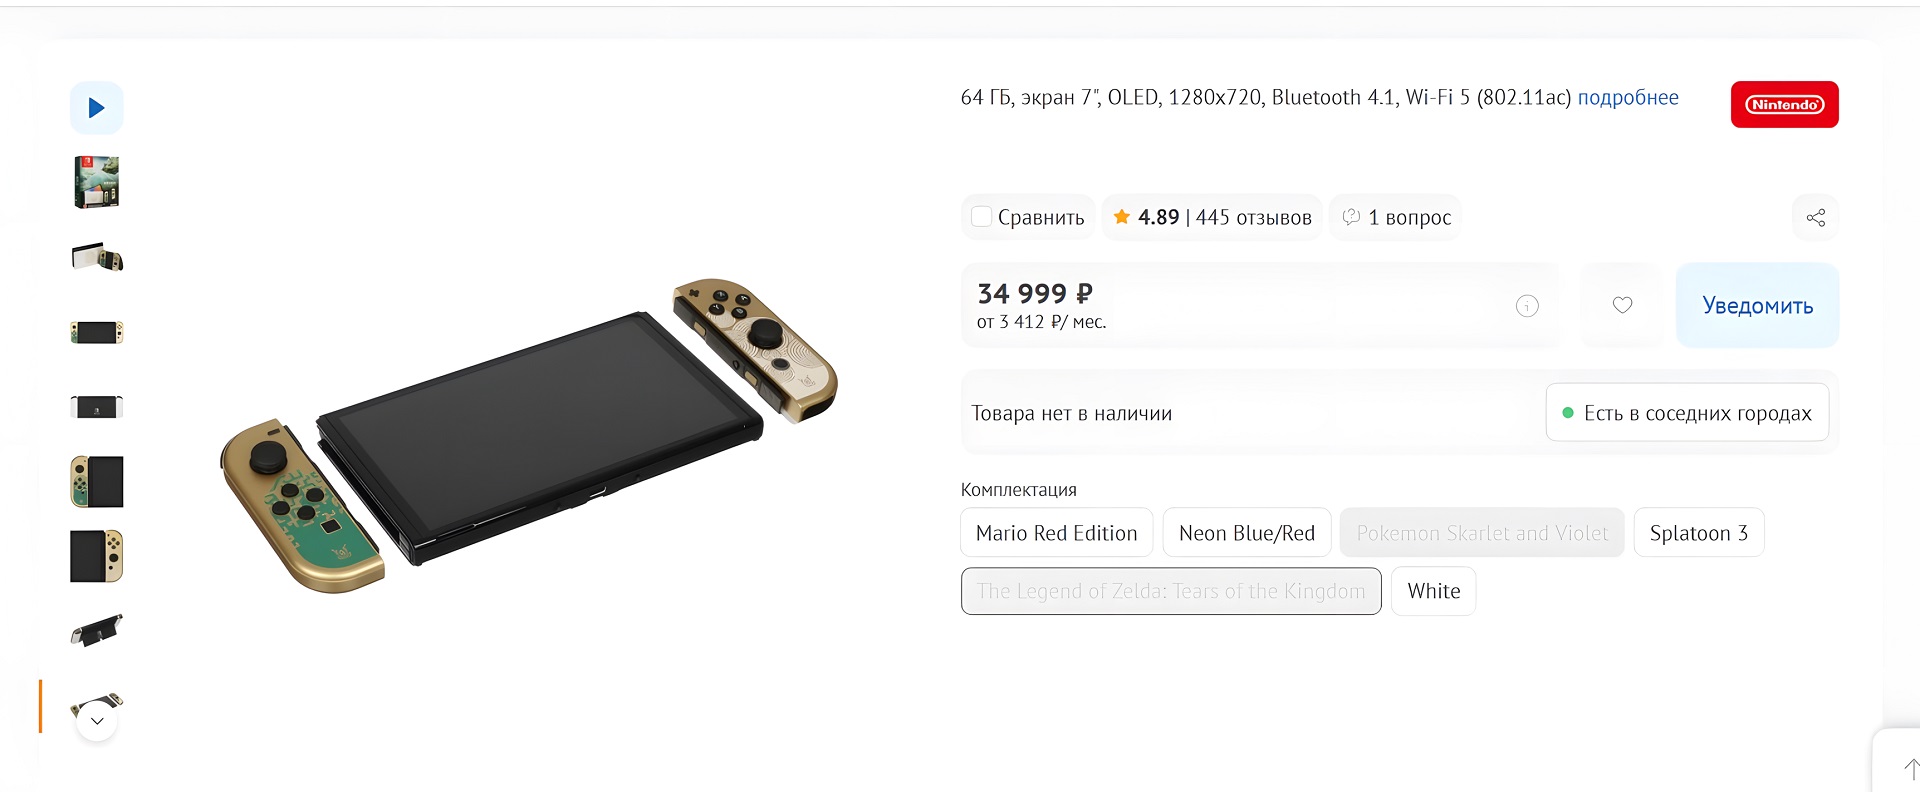Image resolution: width=1920 pixels, height=792 pixels.
Task: Add product to favorites with heart icon
Action: coord(1622,305)
